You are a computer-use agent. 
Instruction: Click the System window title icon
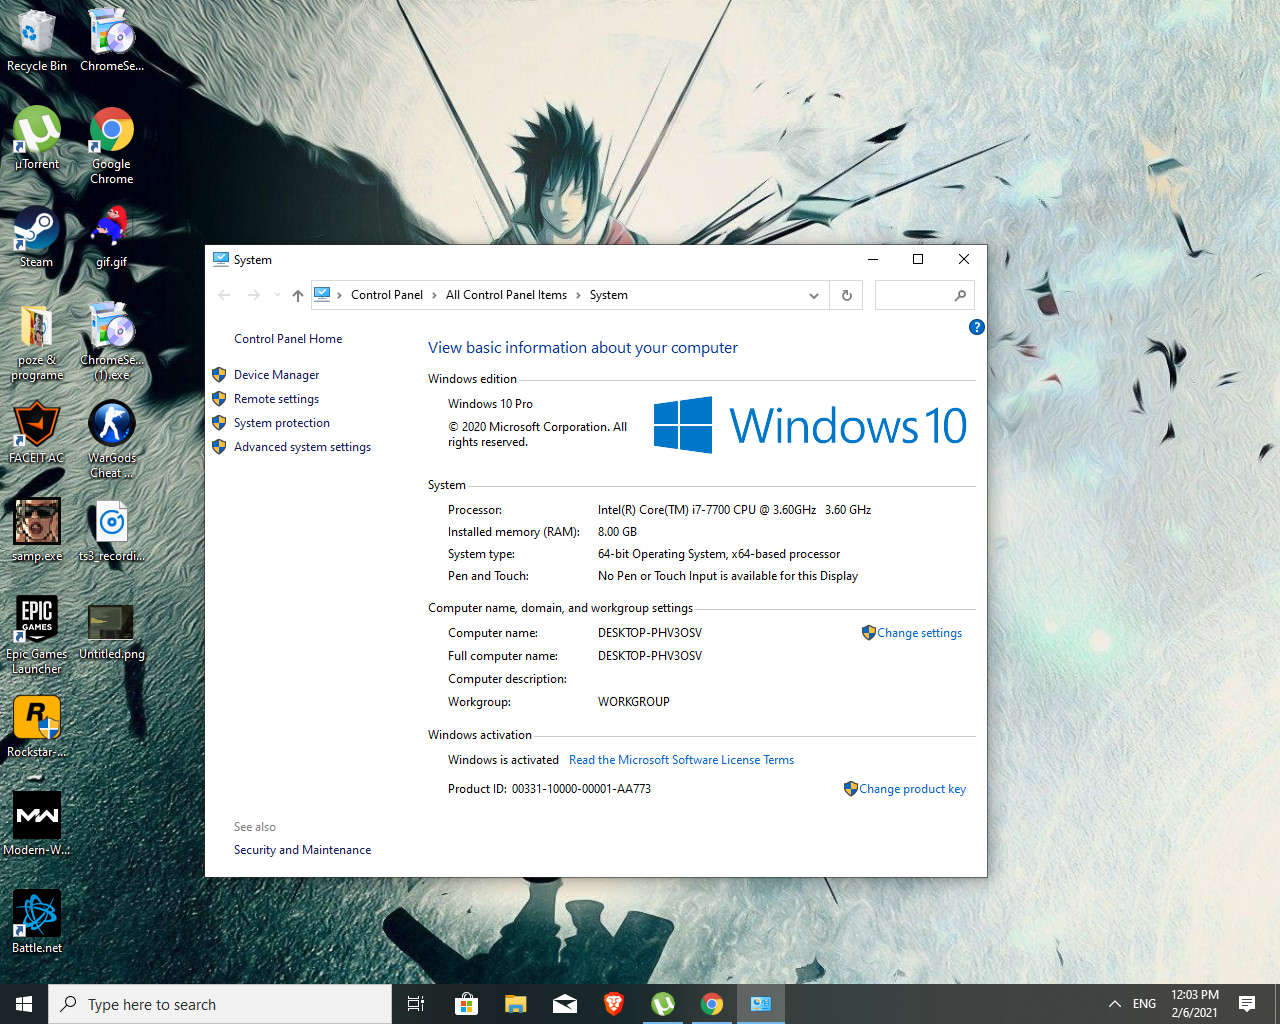[x=221, y=259]
